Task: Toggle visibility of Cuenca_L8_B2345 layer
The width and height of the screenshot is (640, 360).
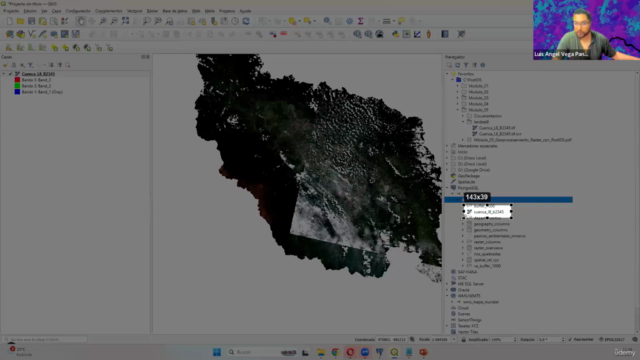Action: coord(11,74)
